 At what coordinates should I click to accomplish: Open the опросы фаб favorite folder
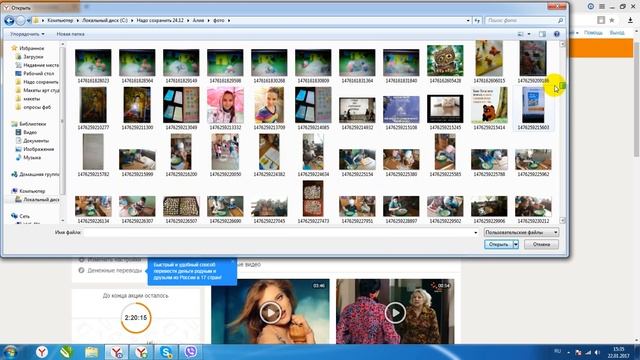[33, 107]
